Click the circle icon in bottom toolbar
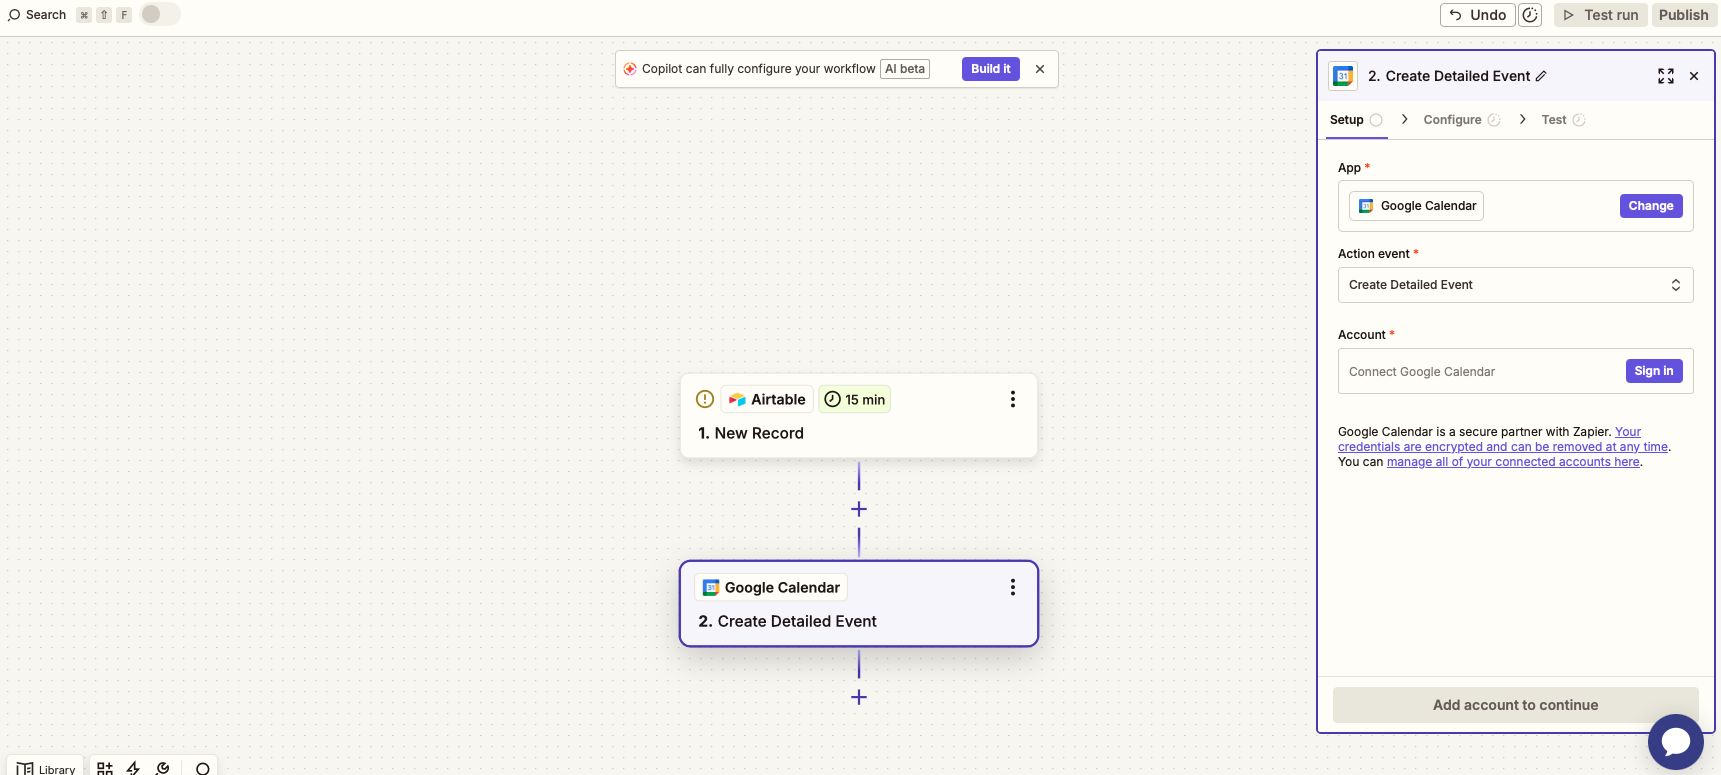Viewport: 1721px width, 775px height. [x=203, y=769]
